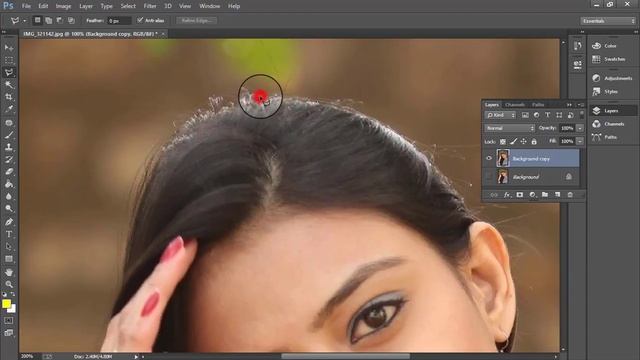Open the Select menu
Viewport: 640px width, 360px height.
click(x=128, y=6)
